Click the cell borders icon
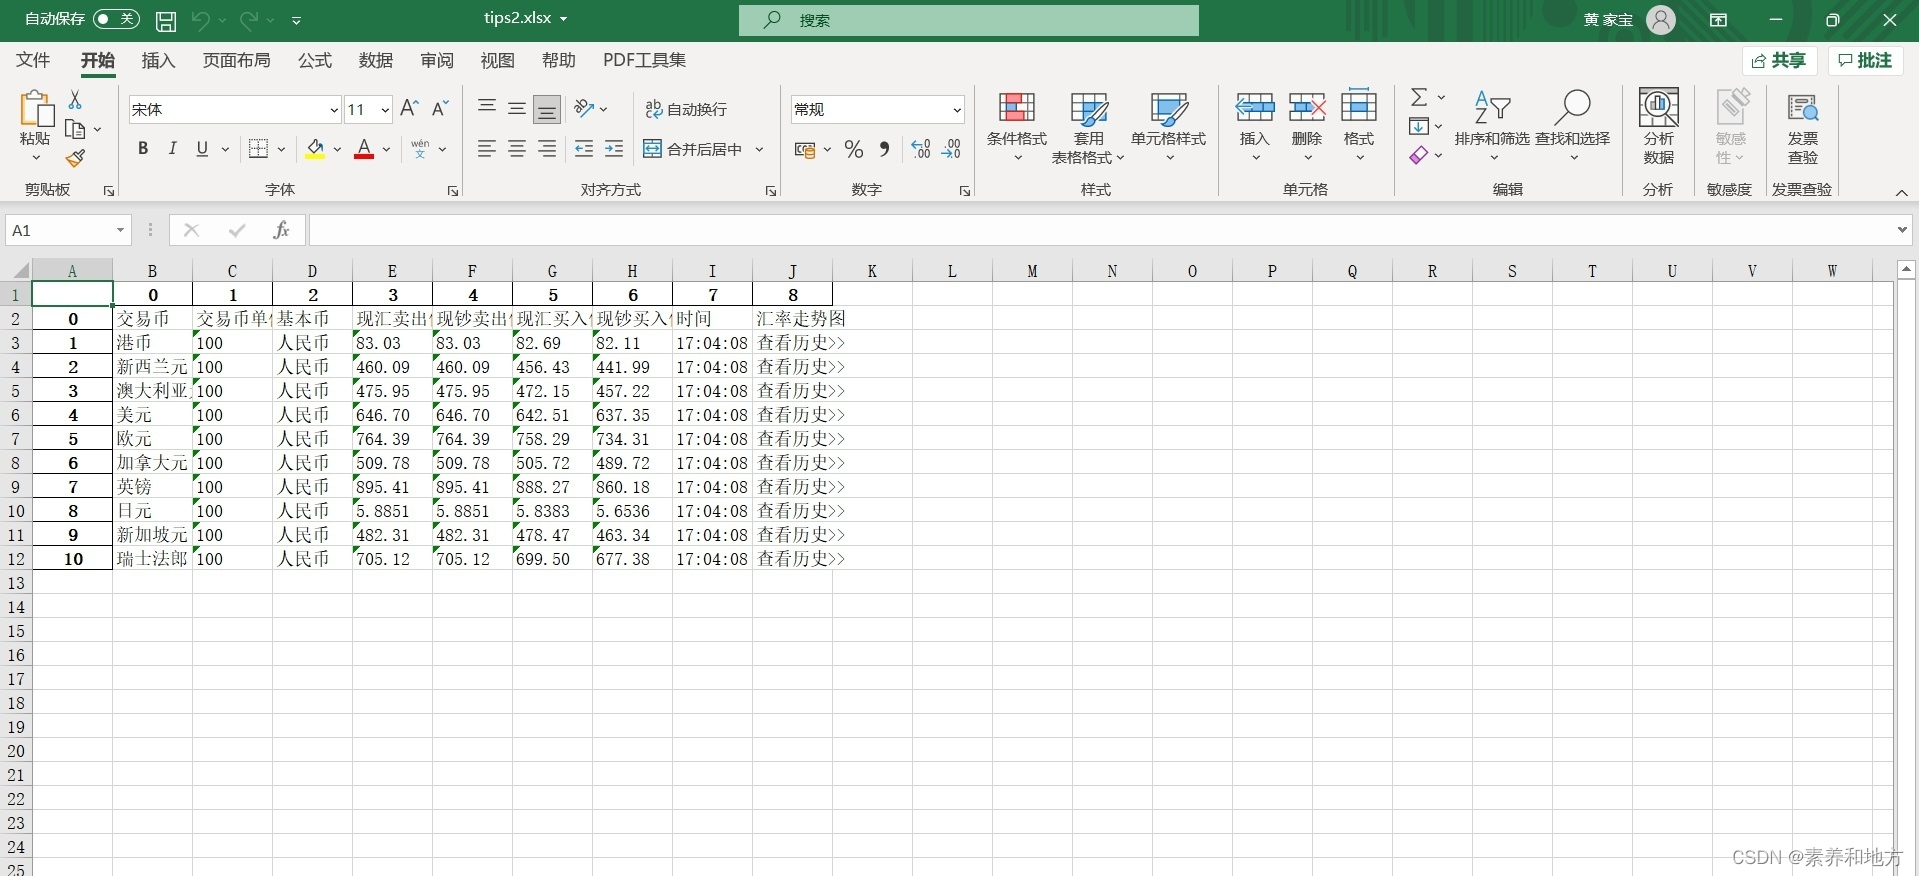1919x876 pixels. 258,149
